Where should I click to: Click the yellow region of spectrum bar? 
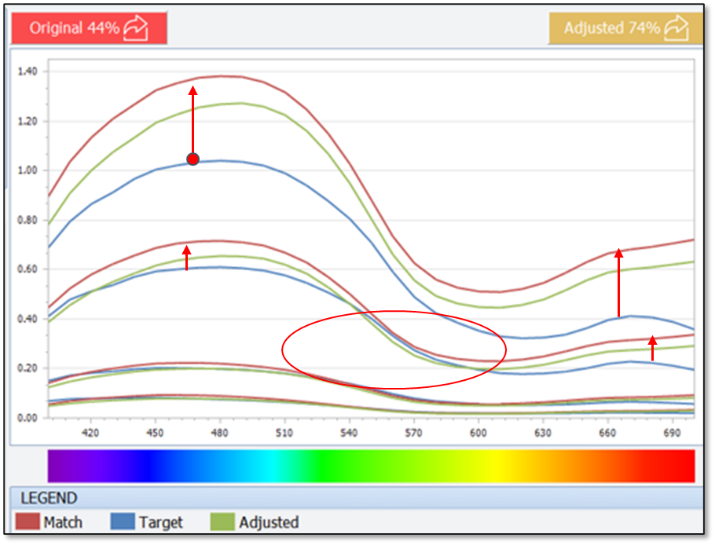tap(497, 466)
